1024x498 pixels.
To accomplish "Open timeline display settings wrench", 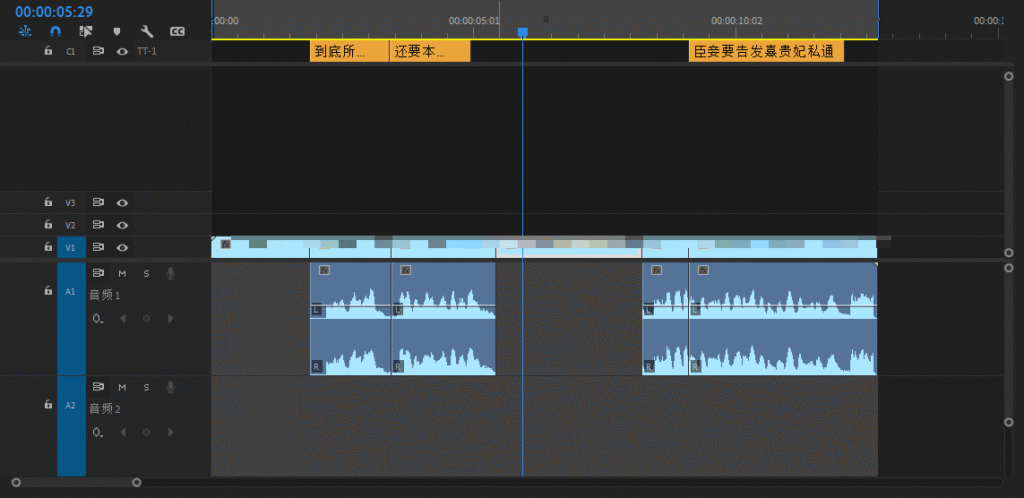I will [x=146, y=31].
